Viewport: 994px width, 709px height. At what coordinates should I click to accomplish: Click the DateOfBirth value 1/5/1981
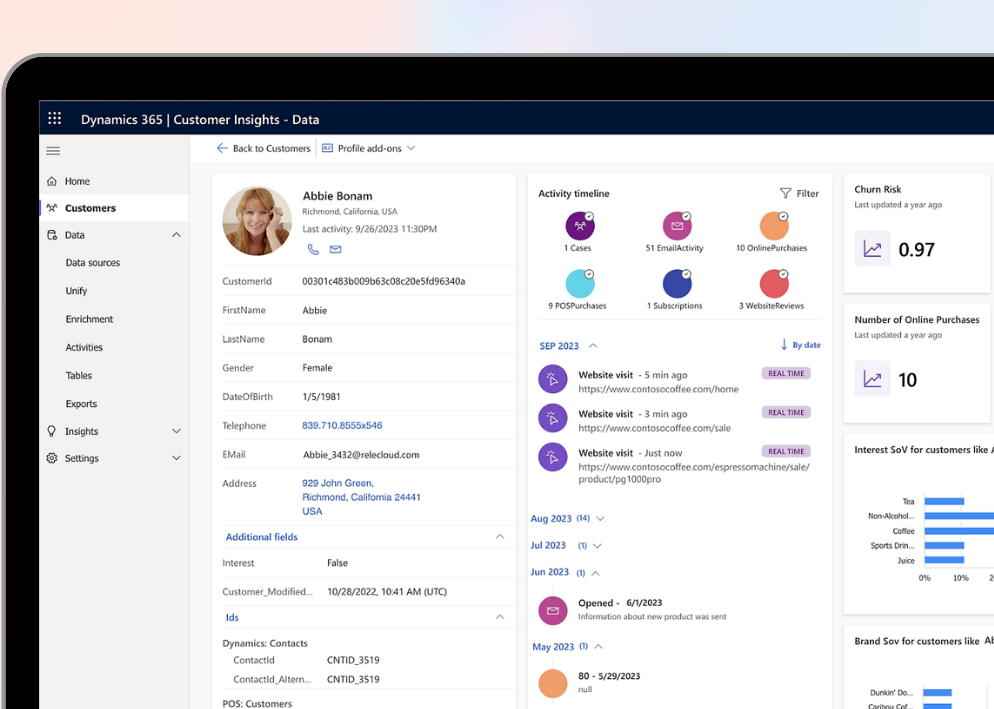coord(321,397)
